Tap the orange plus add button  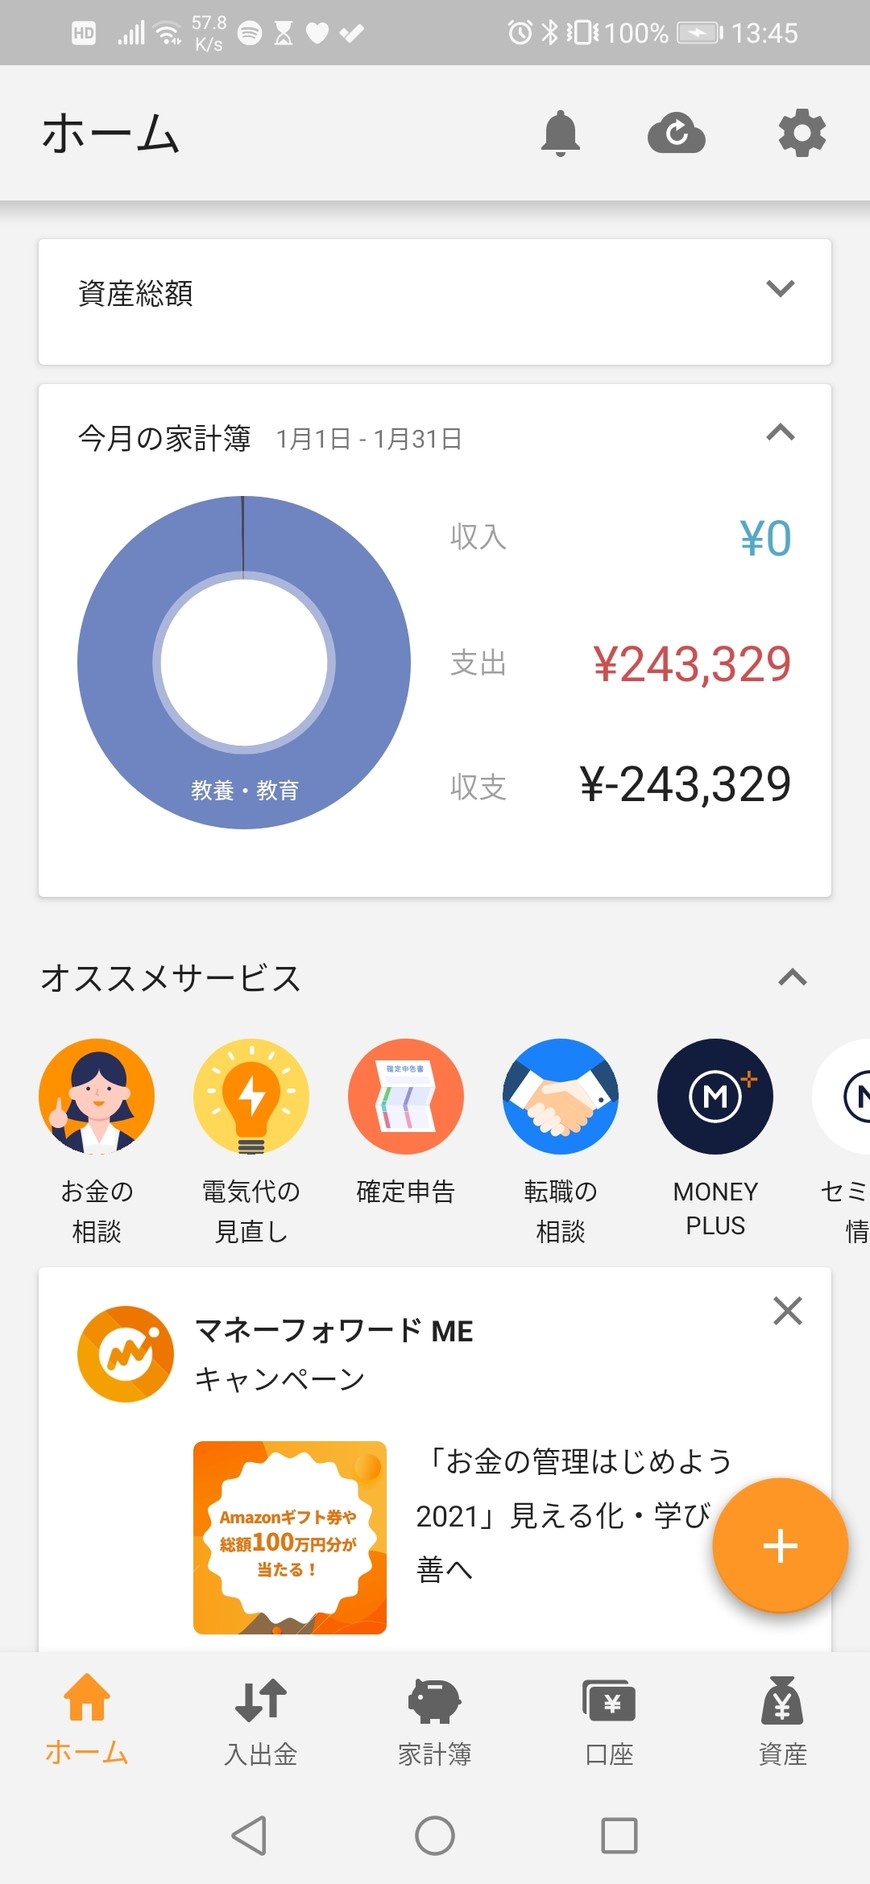click(x=780, y=1546)
